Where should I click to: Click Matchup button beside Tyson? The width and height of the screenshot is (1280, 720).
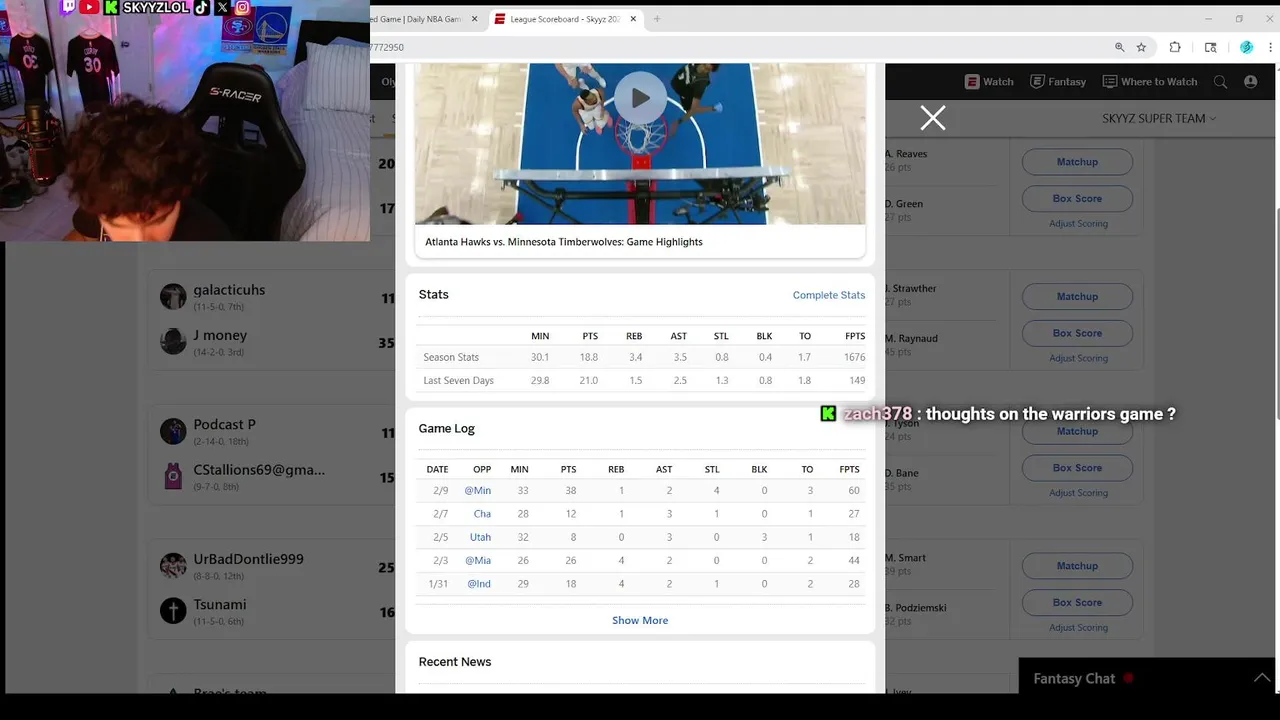1077,431
